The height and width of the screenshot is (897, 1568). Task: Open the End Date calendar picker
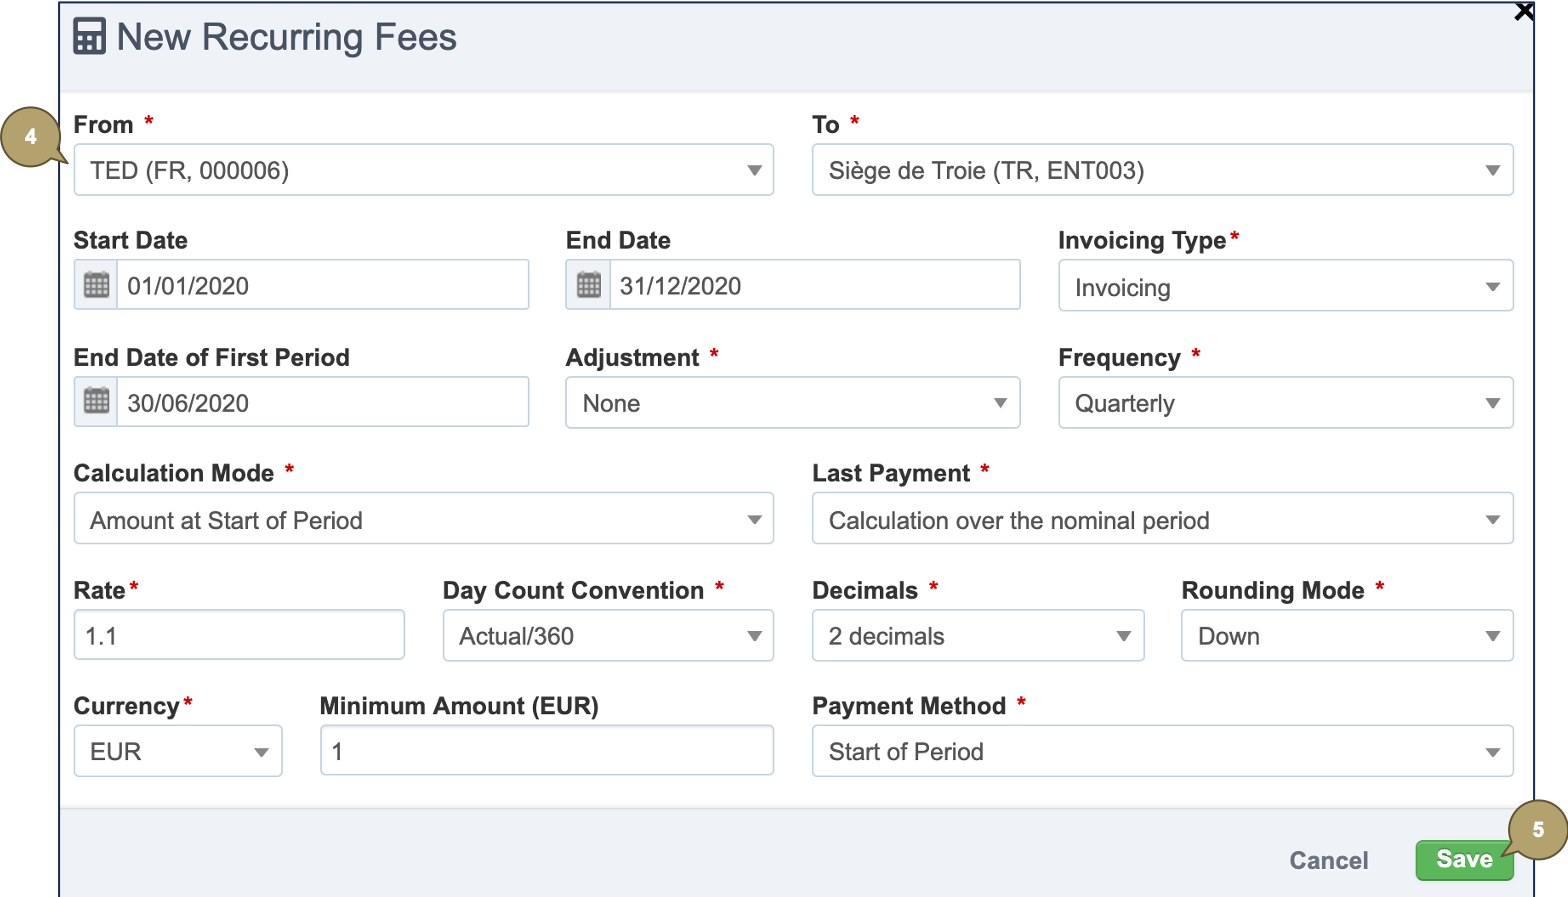[587, 284]
